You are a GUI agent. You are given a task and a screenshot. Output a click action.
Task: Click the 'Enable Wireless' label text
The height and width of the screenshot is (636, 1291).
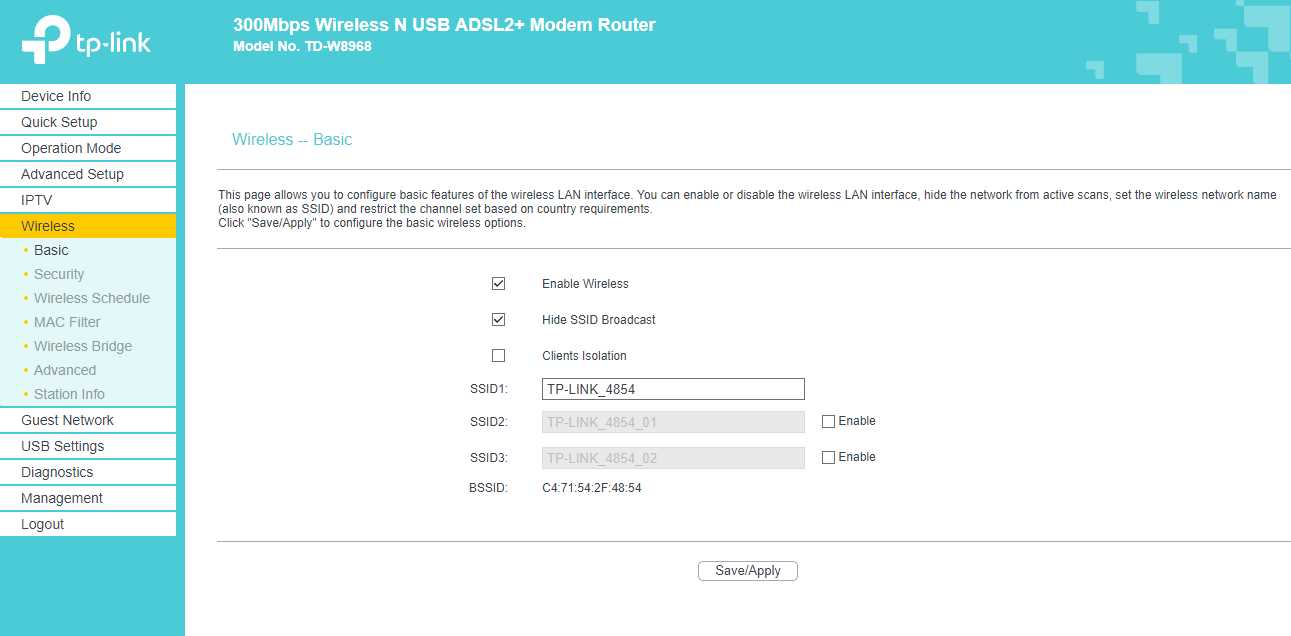(x=585, y=284)
